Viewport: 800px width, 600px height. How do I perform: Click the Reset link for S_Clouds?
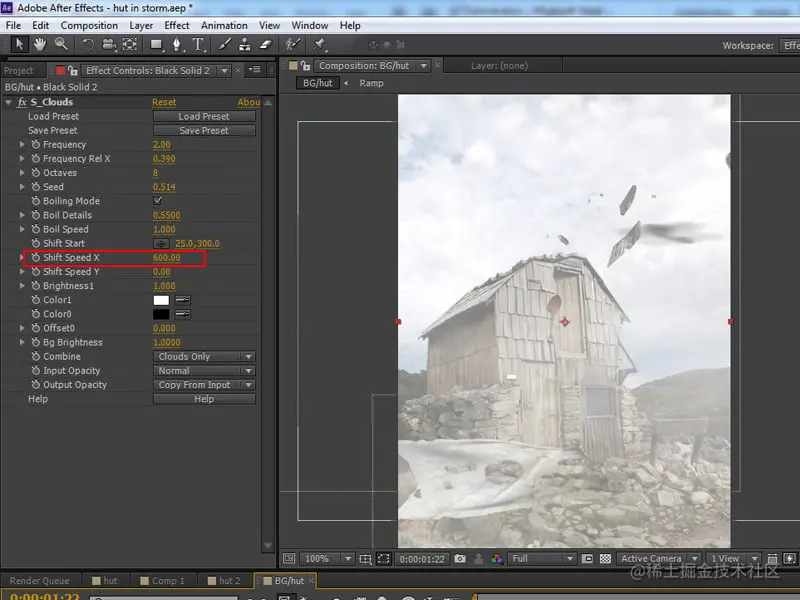164,102
